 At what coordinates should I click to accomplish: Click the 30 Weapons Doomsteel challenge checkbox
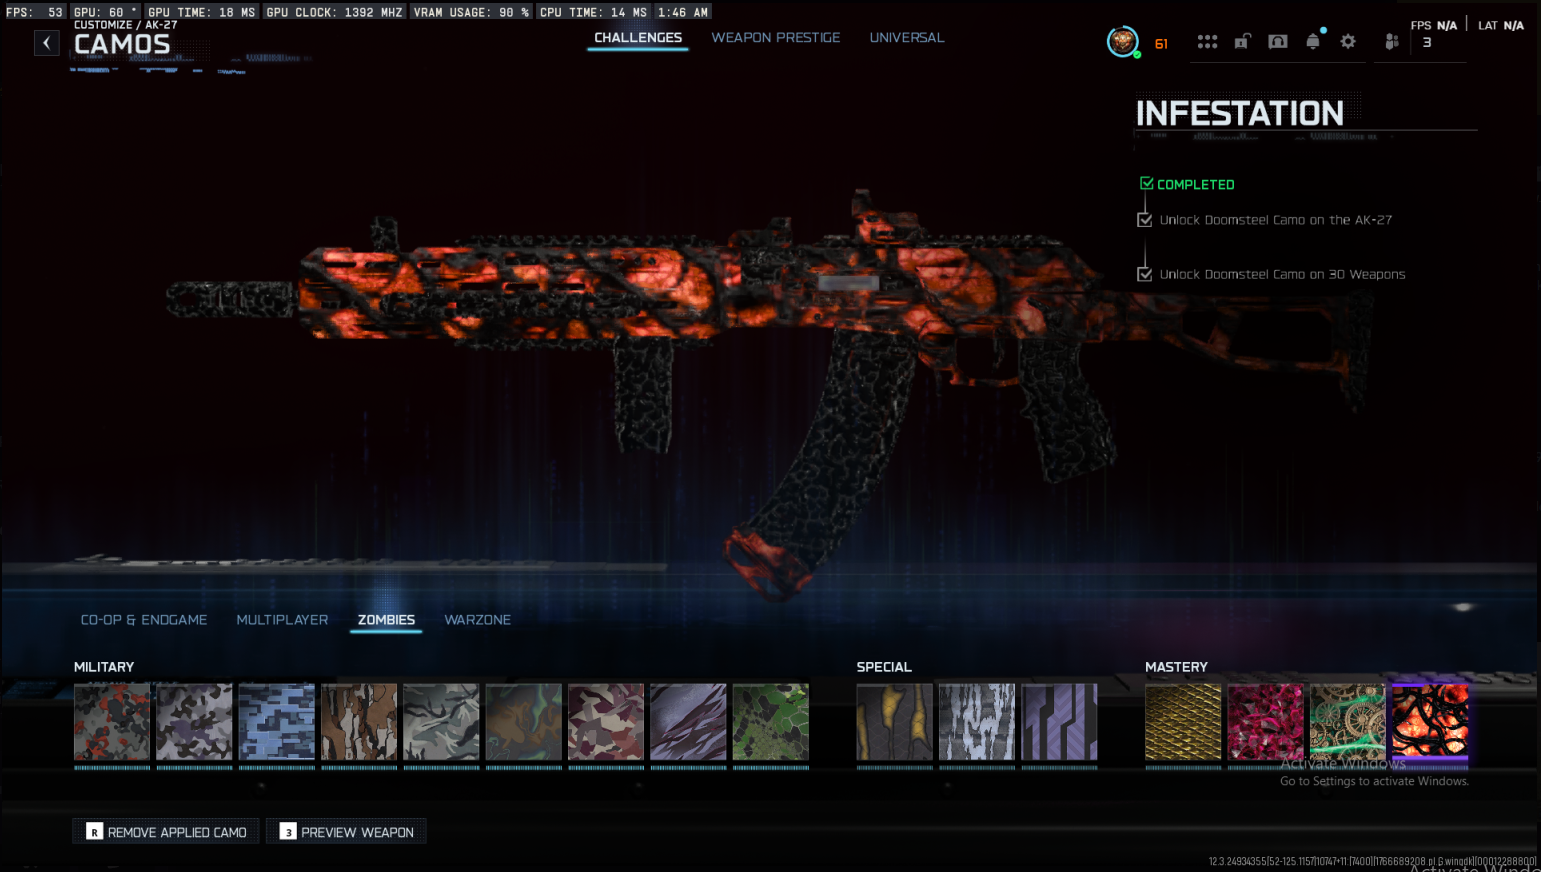coord(1145,274)
